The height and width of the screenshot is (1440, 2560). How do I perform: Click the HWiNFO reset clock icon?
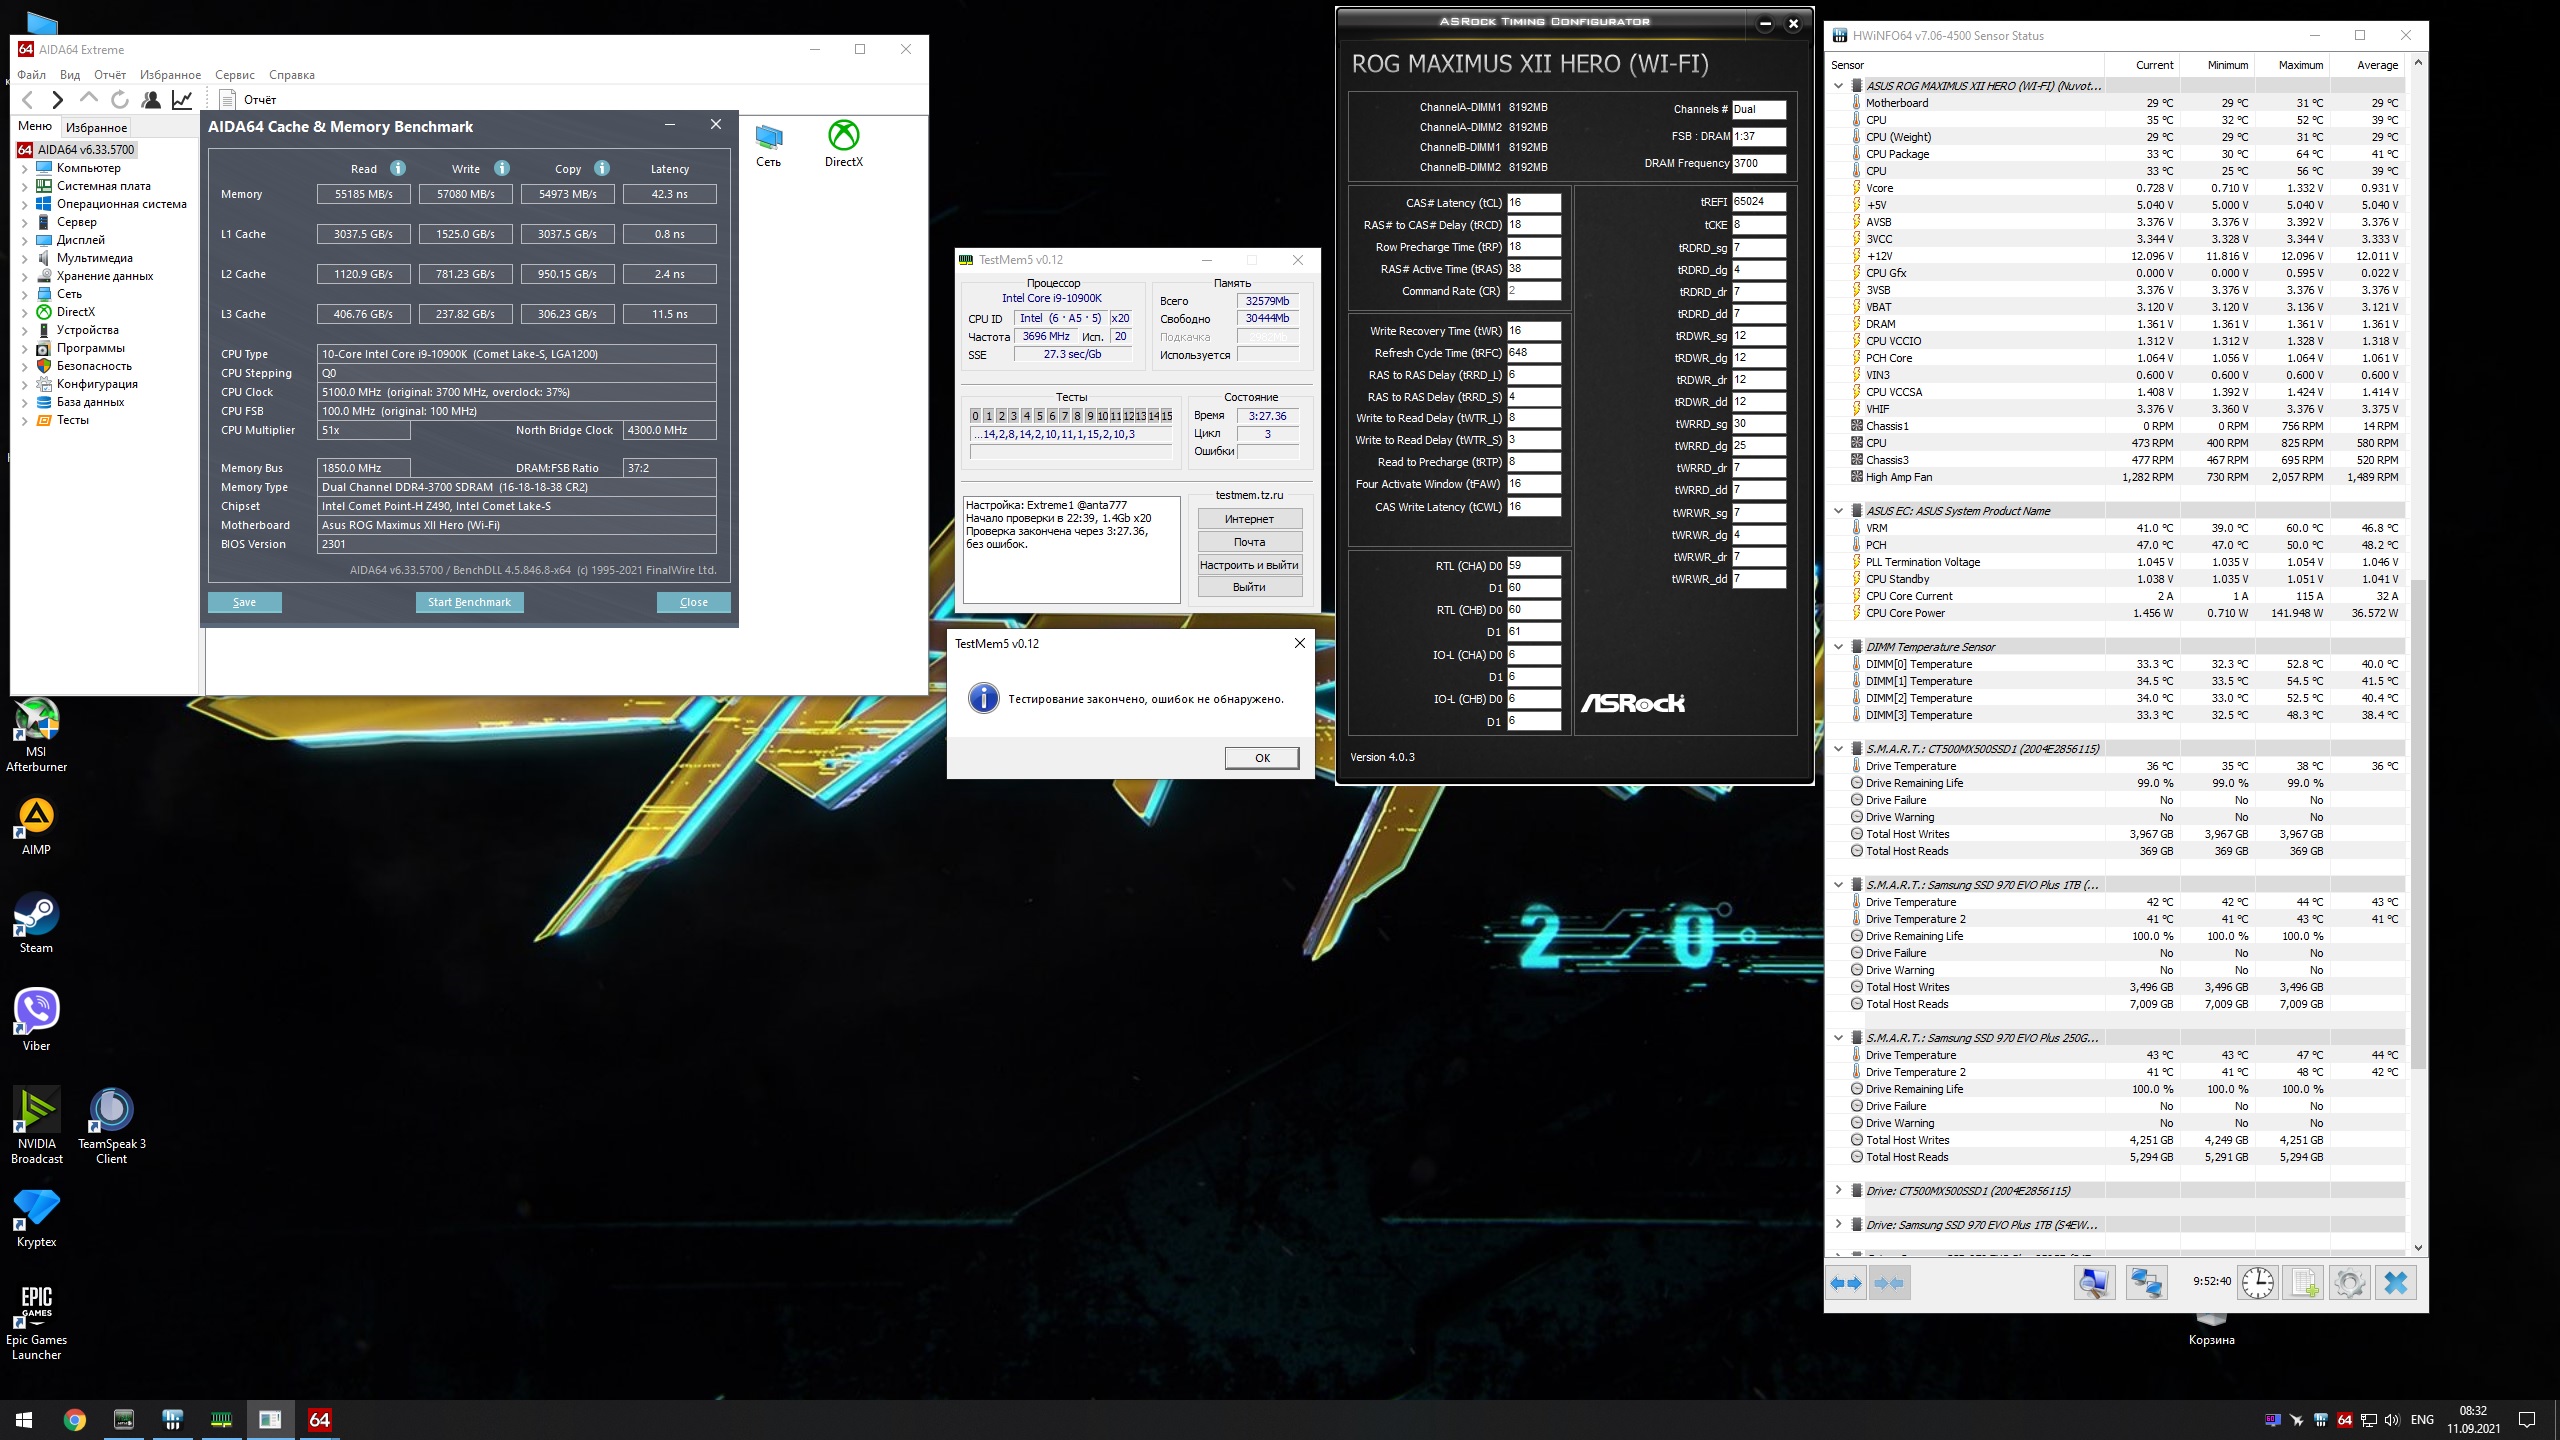(2257, 1282)
